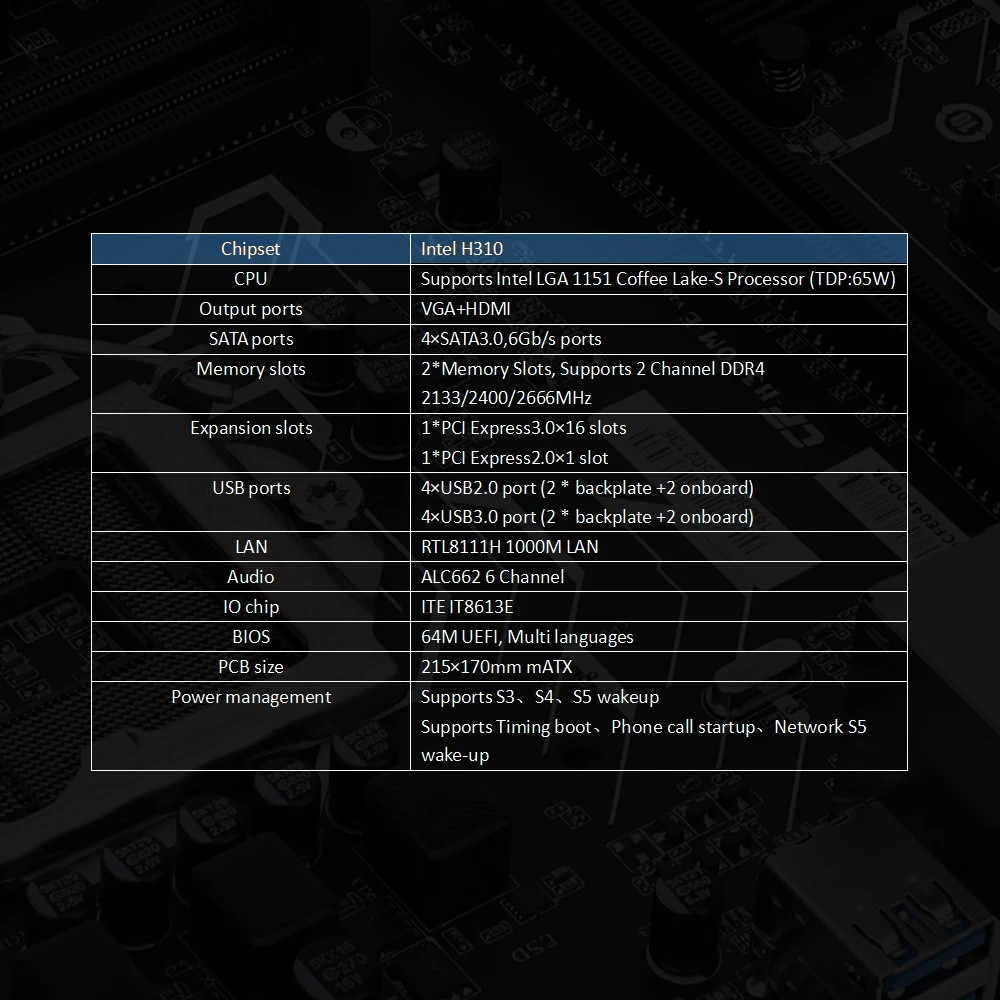Select the 'VGA+HDMI' value
Screen dimensions: 1000x1000
466,309
